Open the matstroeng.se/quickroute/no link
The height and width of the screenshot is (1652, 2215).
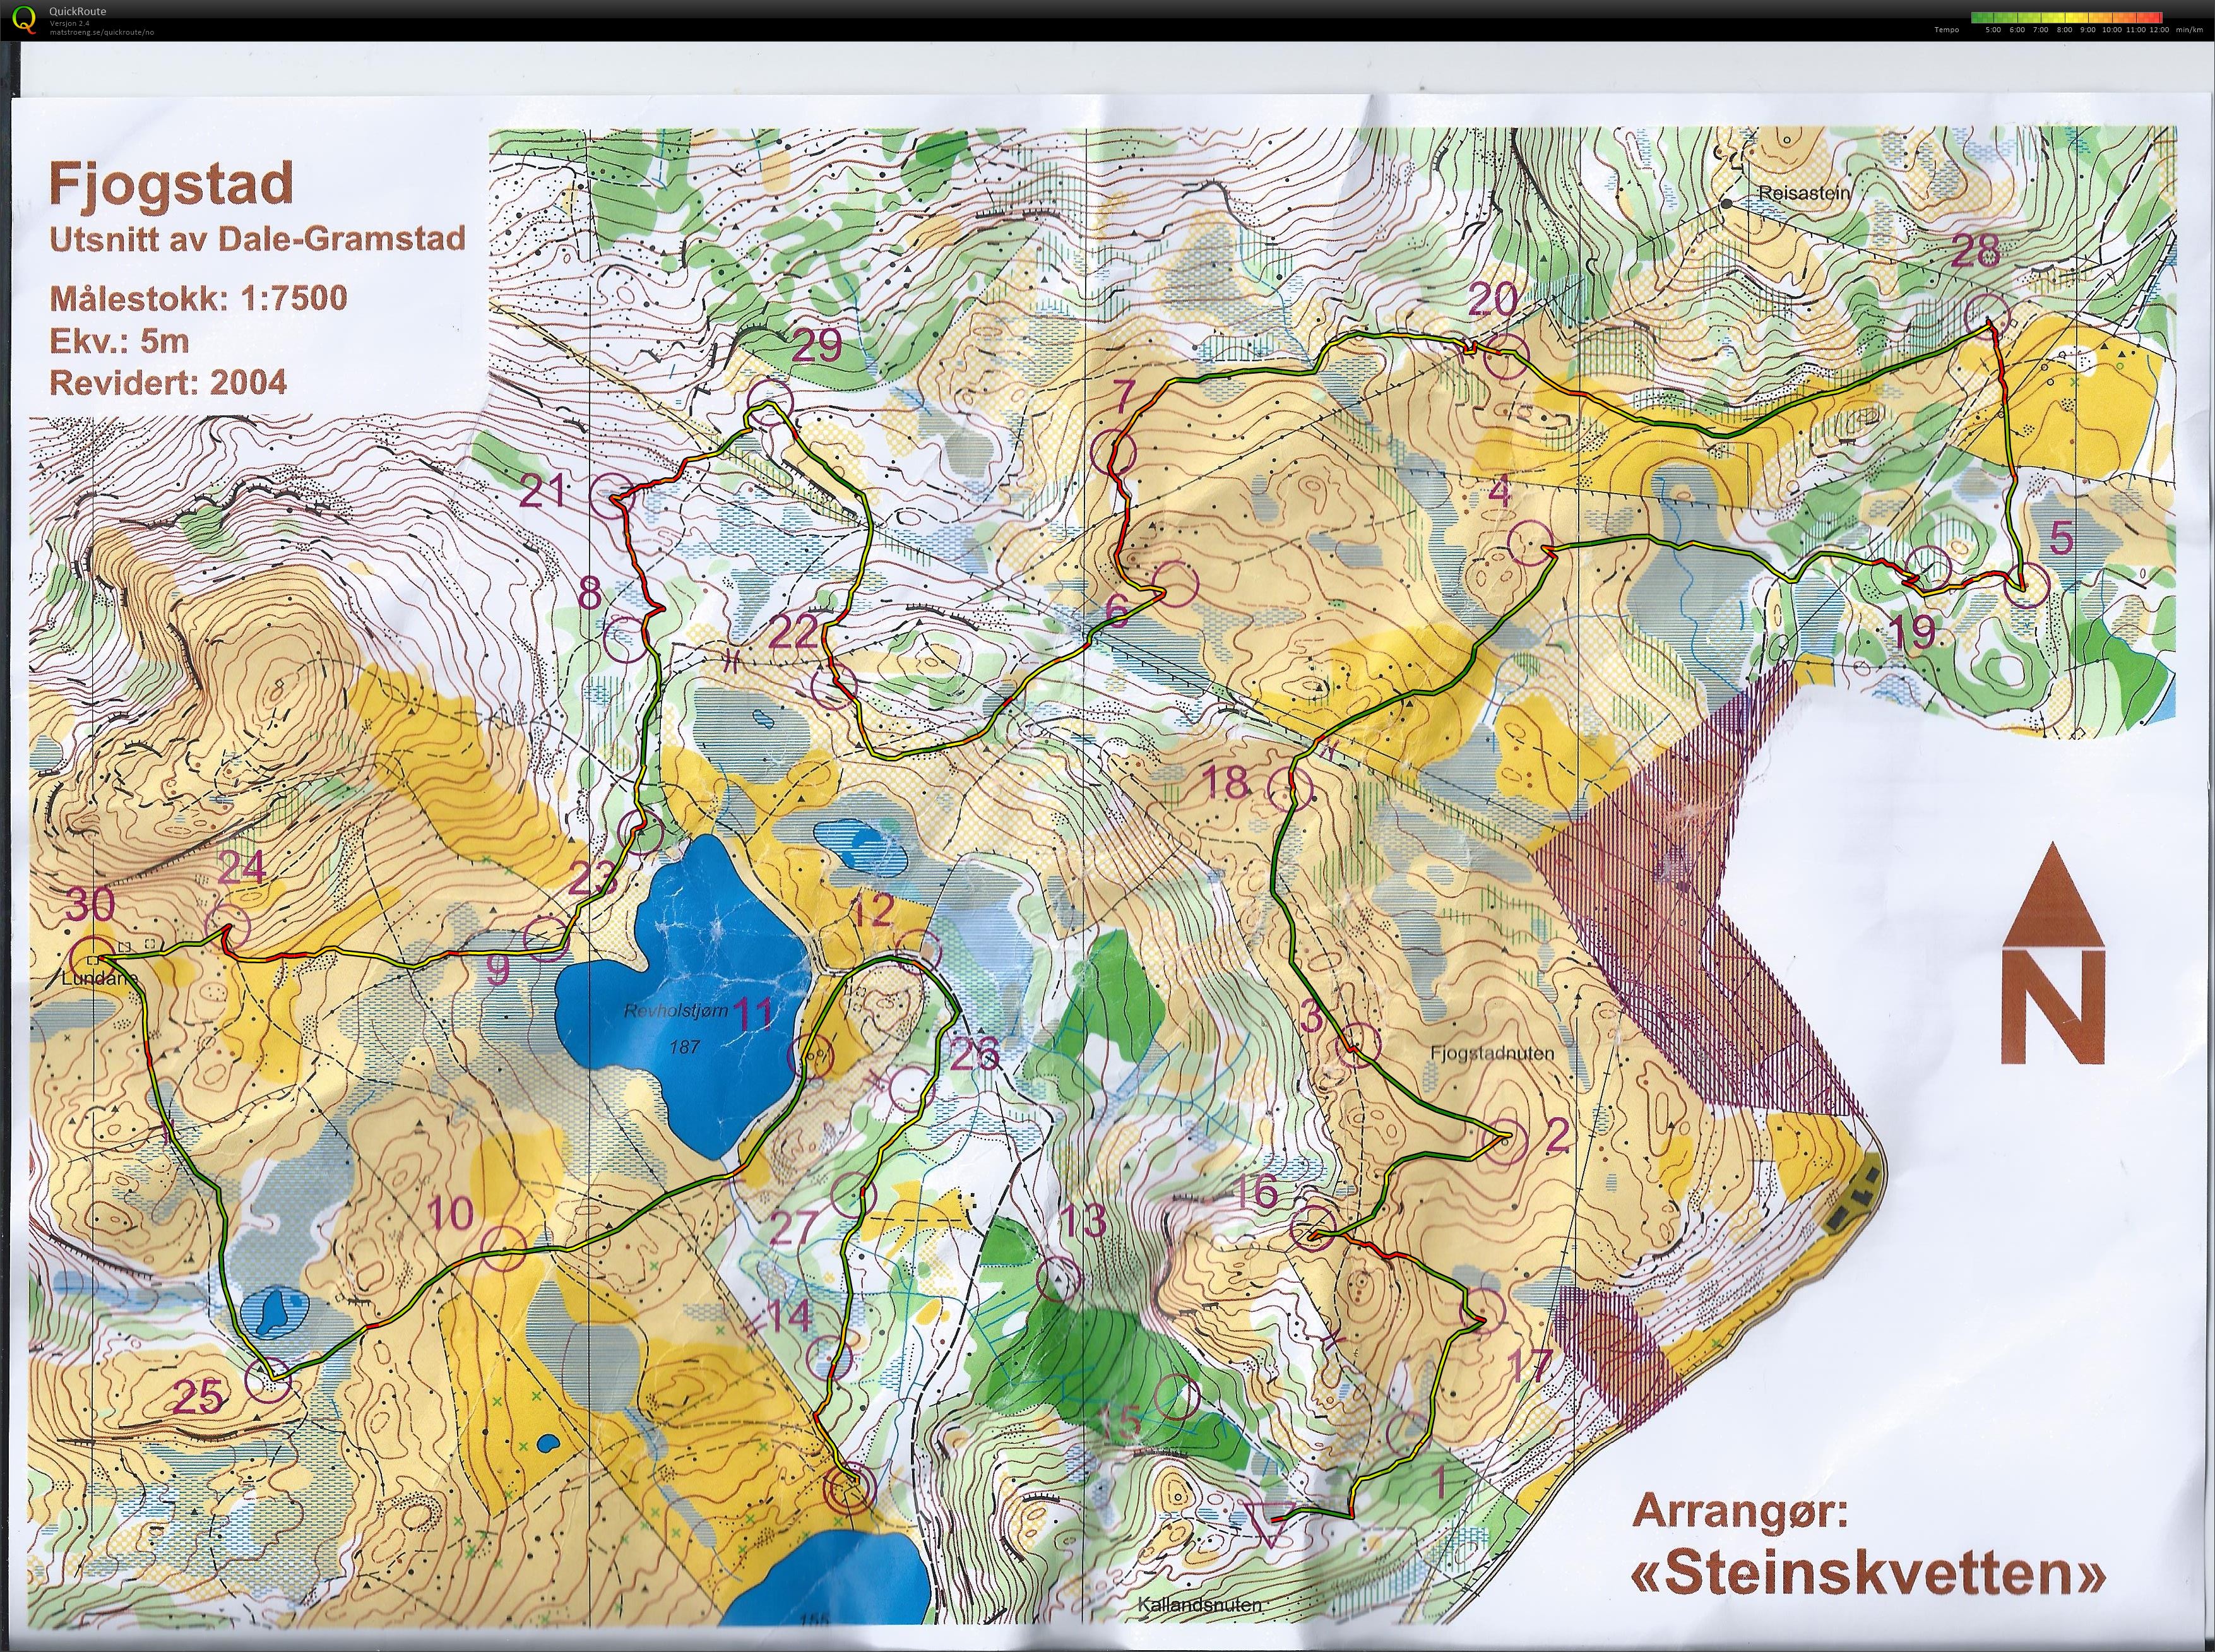click(102, 33)
